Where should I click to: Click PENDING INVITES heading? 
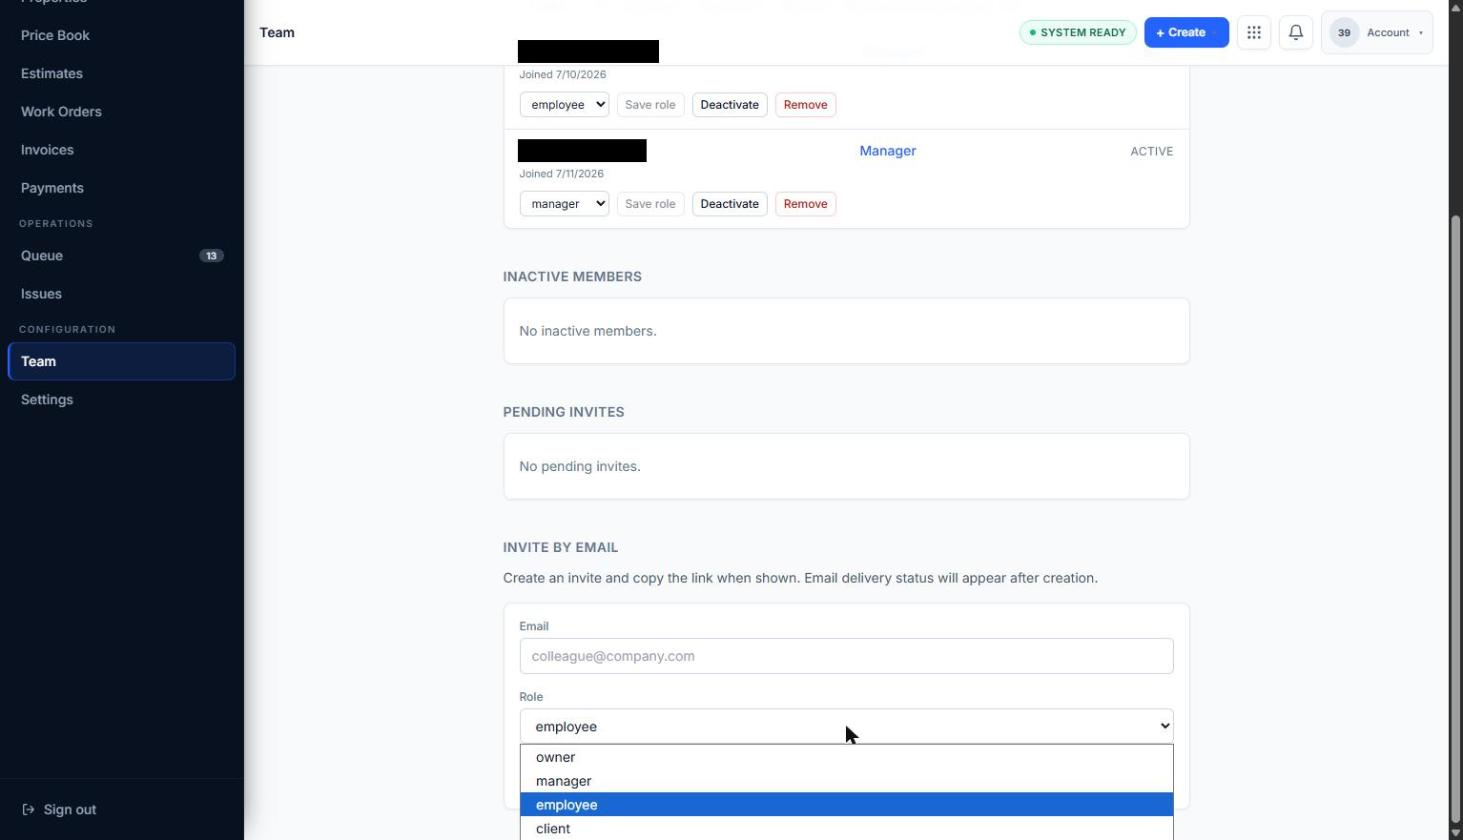pos(564,412)
